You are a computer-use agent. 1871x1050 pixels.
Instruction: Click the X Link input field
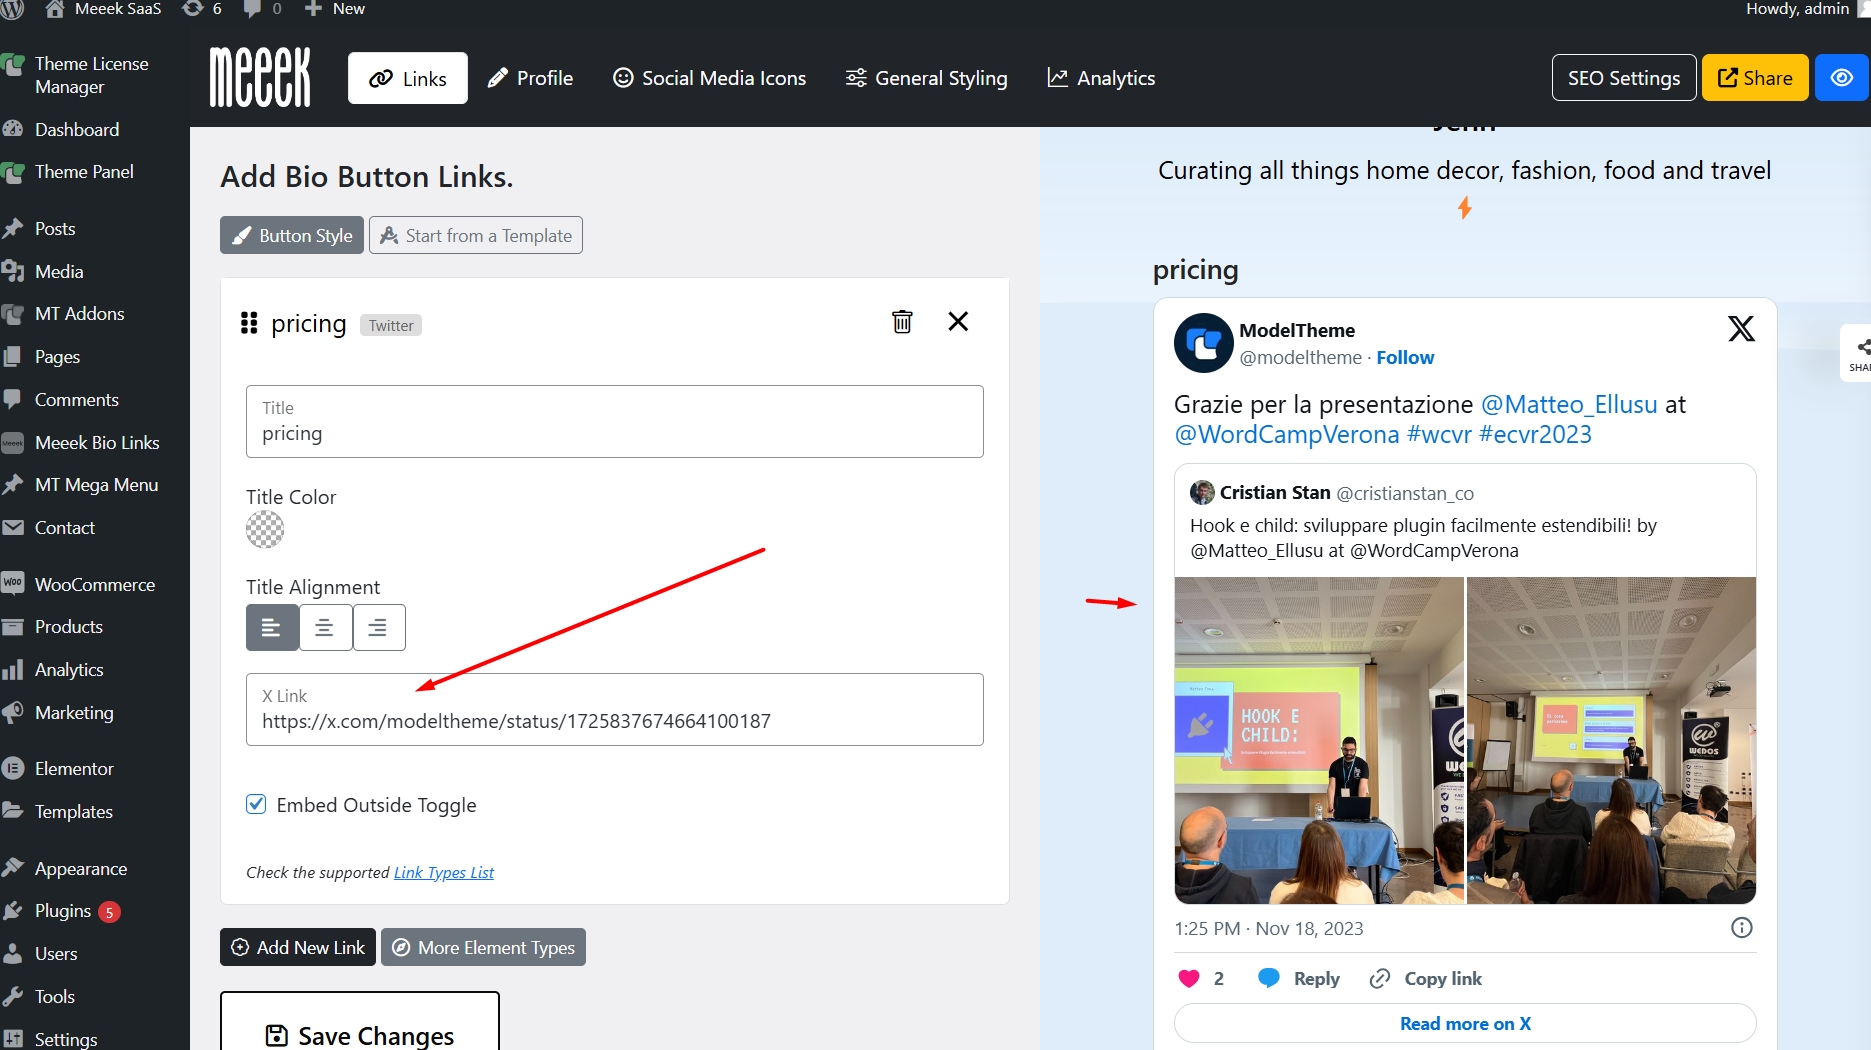click(615, 709)
